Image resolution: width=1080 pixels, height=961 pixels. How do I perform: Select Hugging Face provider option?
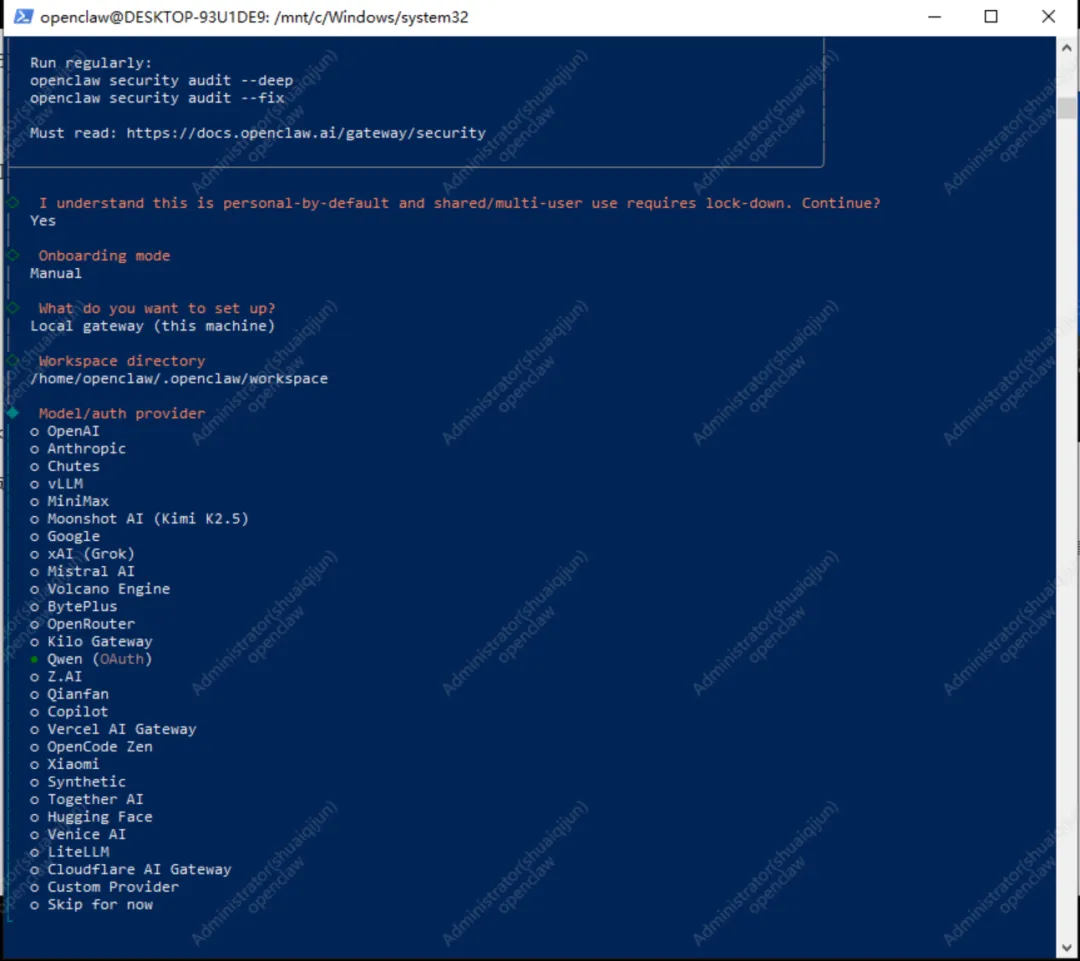(92, 817)
